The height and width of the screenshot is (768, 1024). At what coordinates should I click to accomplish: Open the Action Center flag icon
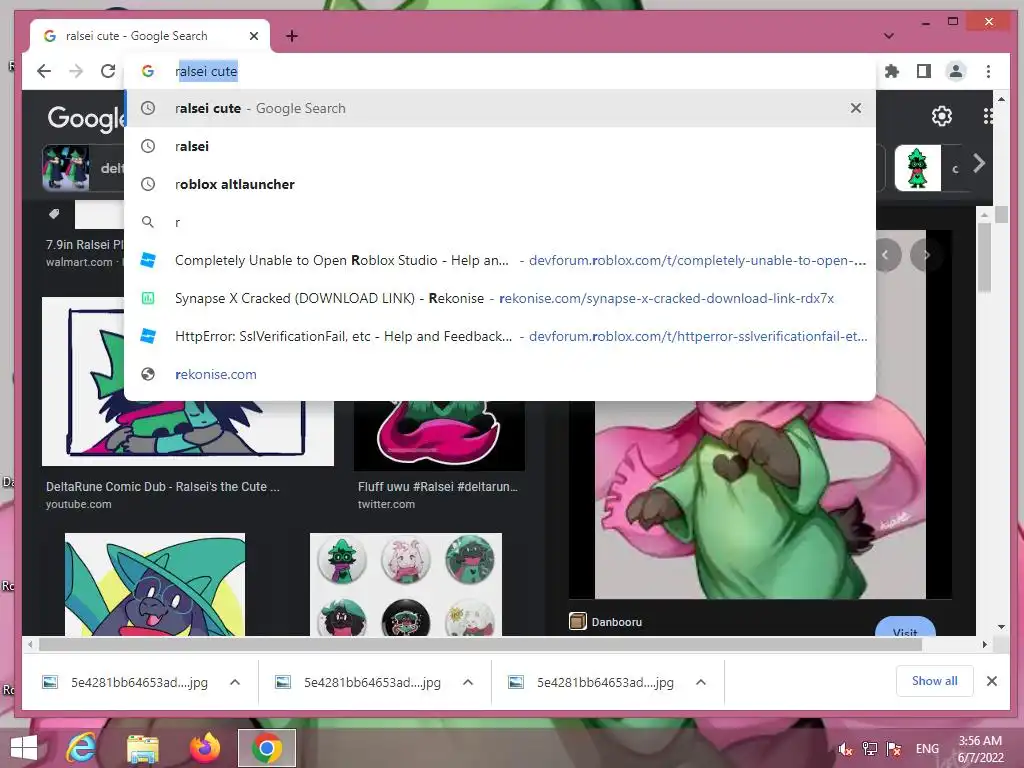[894, 749]
